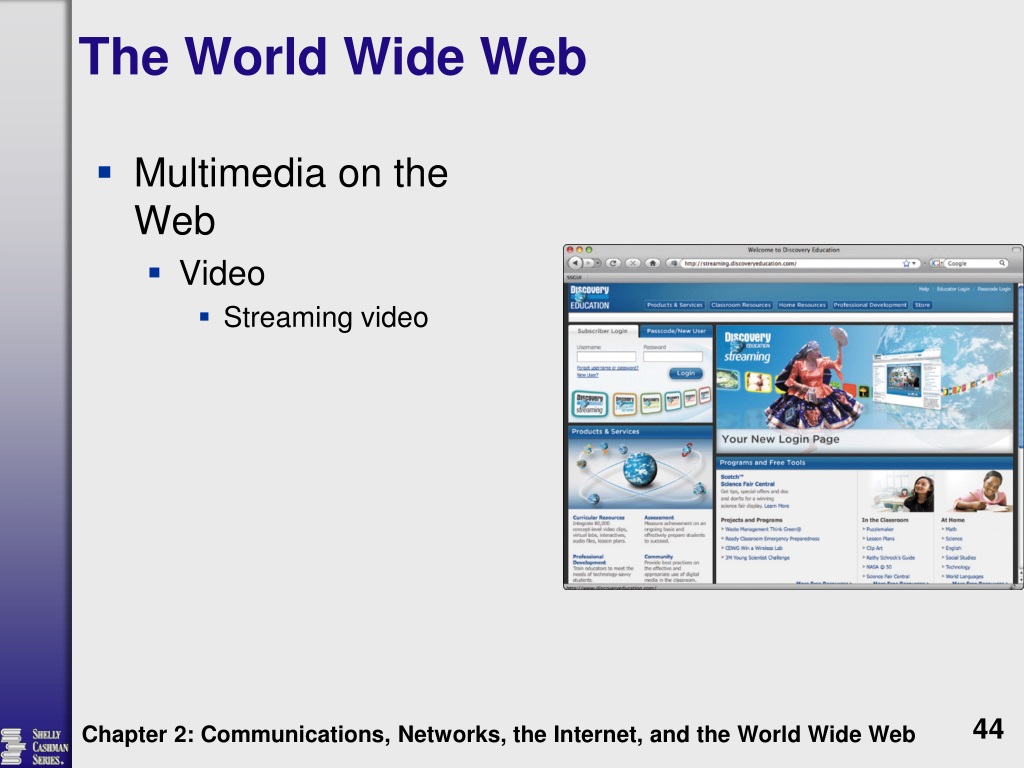1024x768 pixels.
Task: Select the Discovery streaming product thumbnail
Action: (590, 404)
